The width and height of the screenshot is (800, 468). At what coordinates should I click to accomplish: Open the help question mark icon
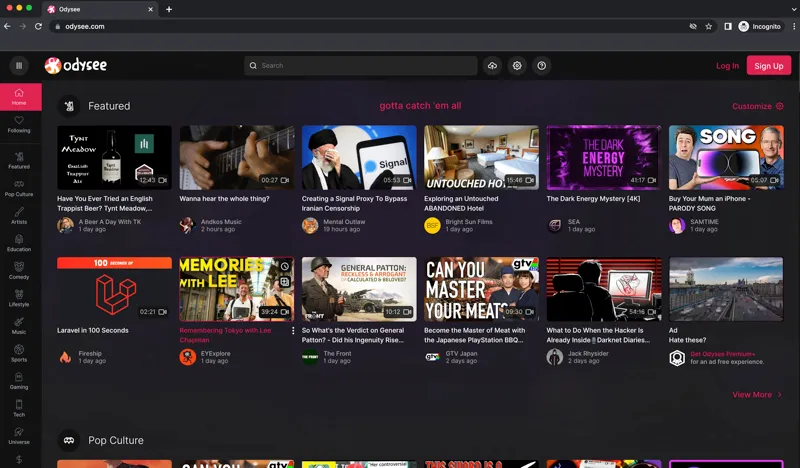(x=541, y=65)
